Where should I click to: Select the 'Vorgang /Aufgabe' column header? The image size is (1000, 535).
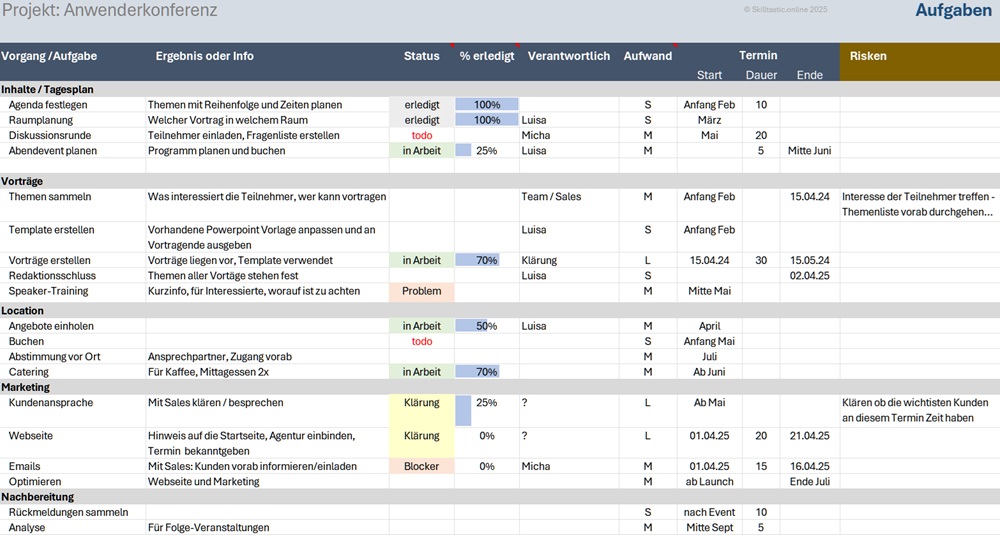(x=49, y=56)
